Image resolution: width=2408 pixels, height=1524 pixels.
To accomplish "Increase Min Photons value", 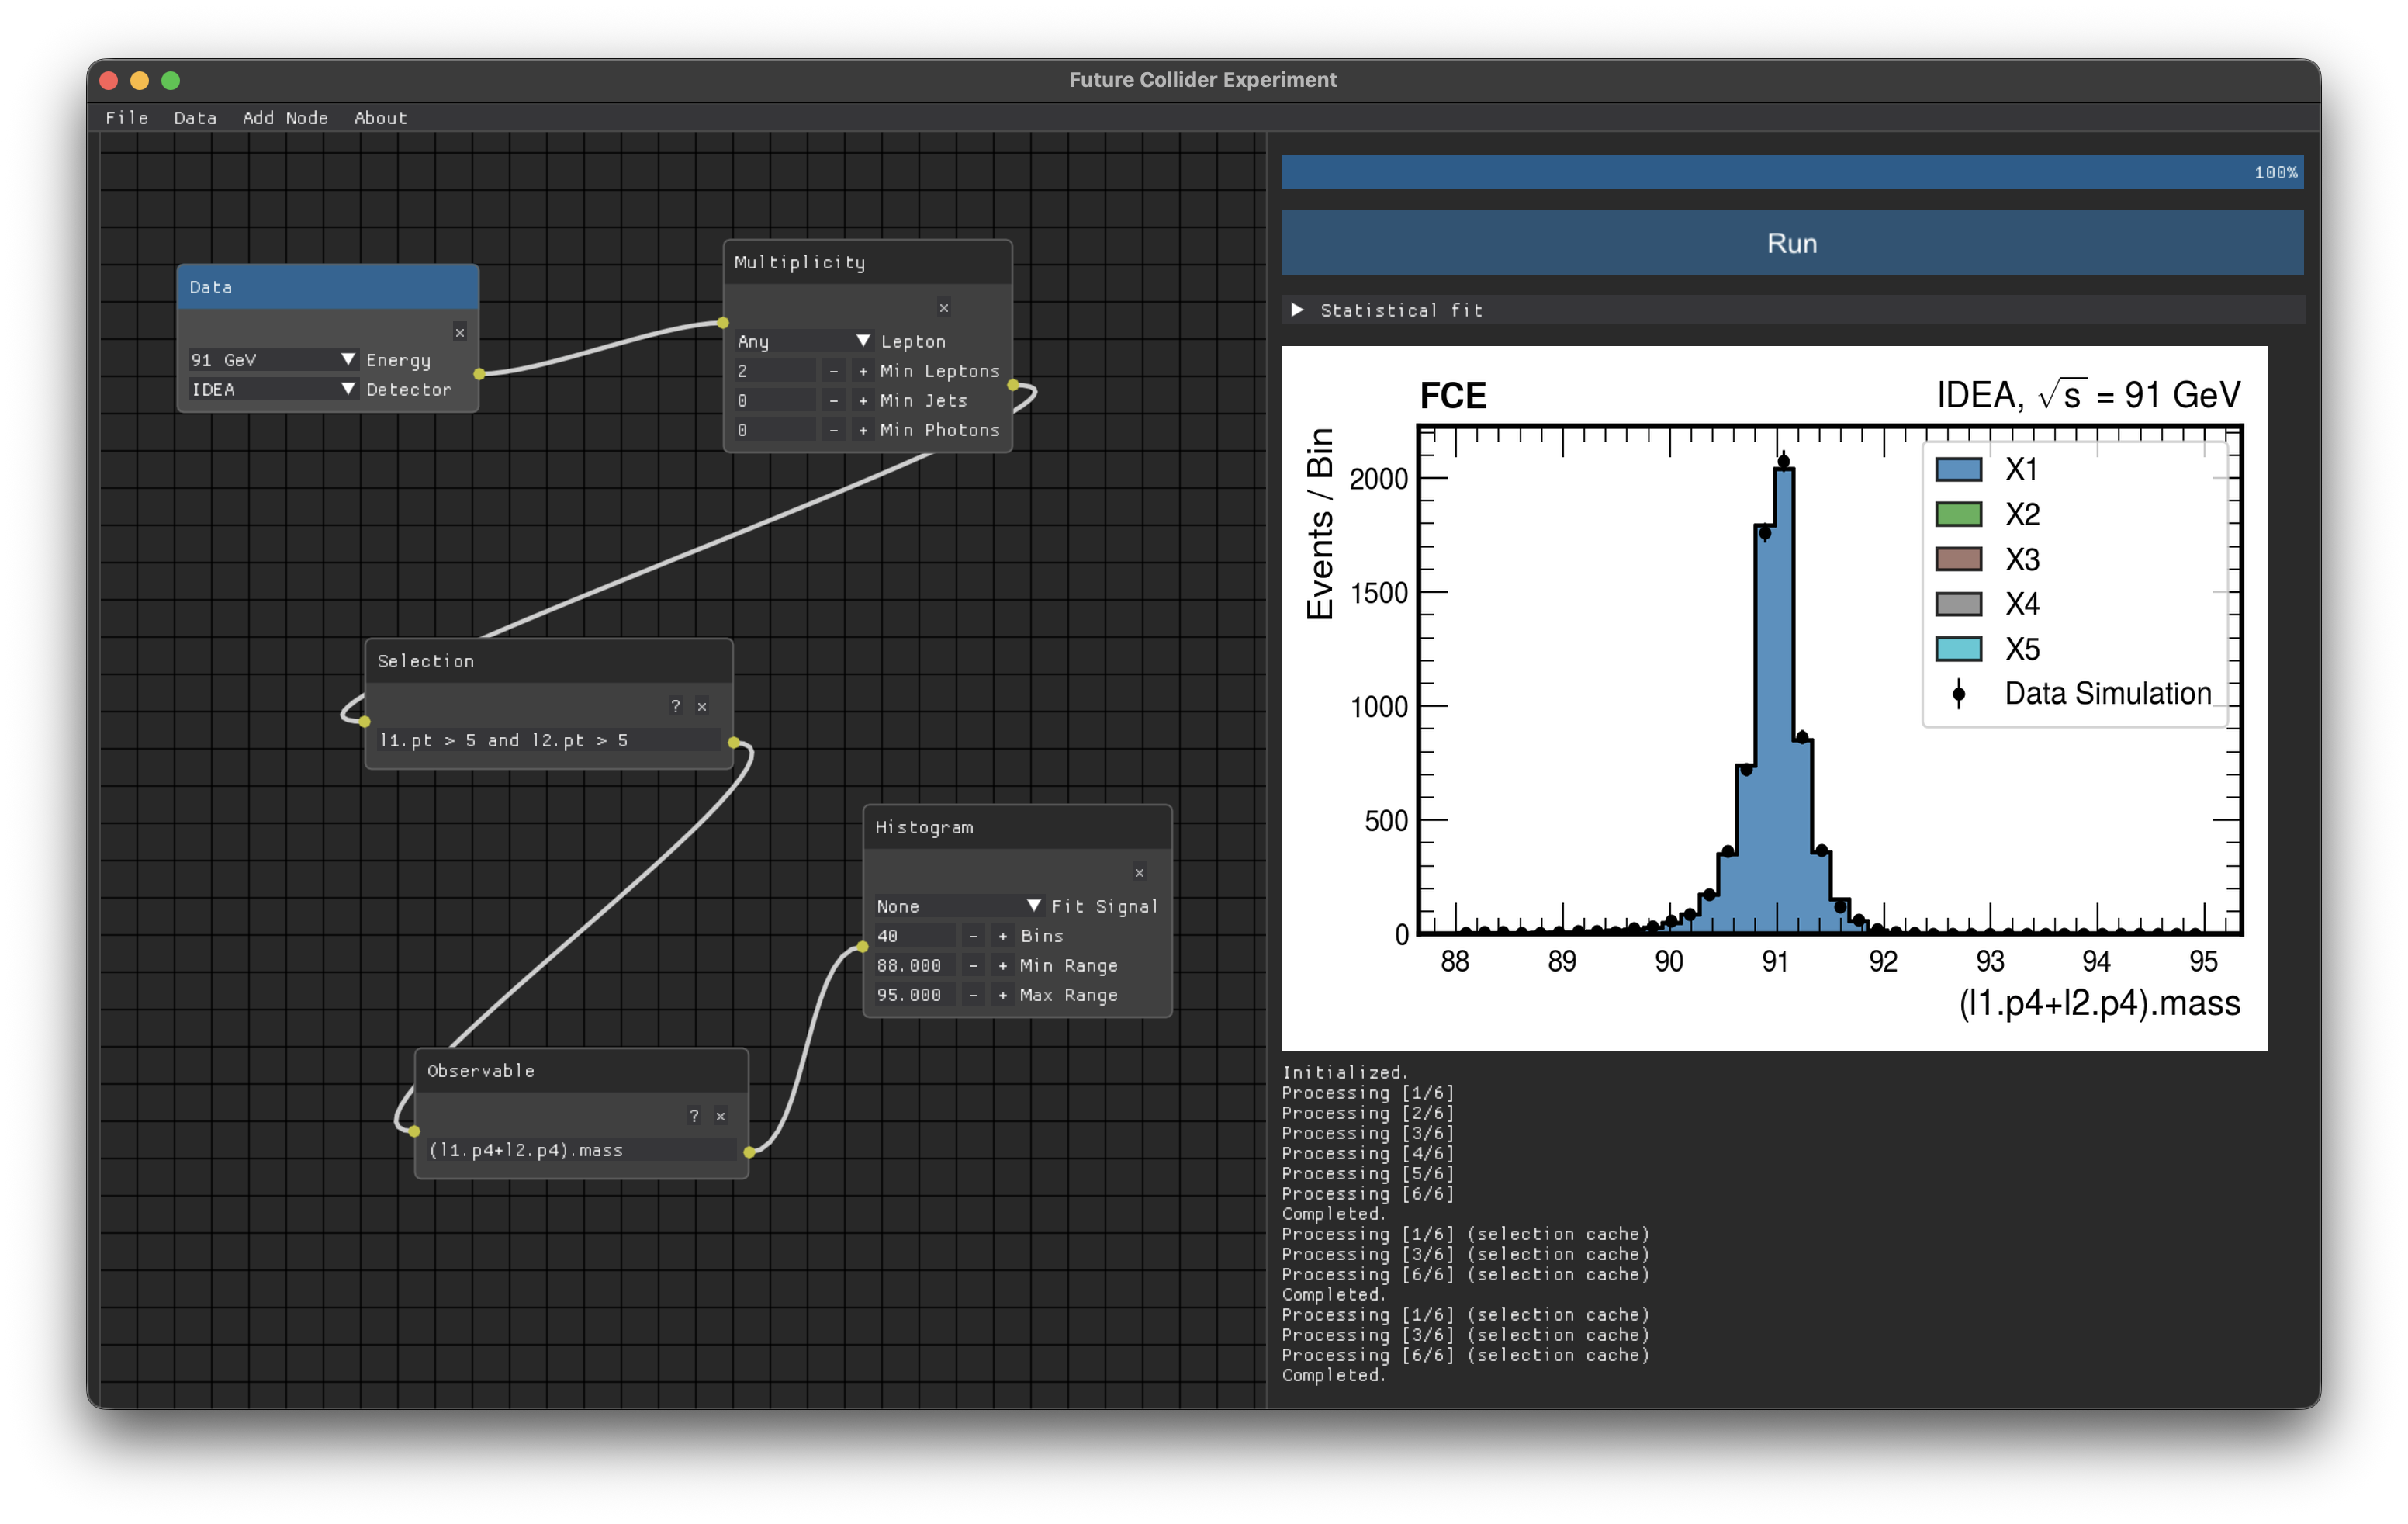I will coord(863,430).
